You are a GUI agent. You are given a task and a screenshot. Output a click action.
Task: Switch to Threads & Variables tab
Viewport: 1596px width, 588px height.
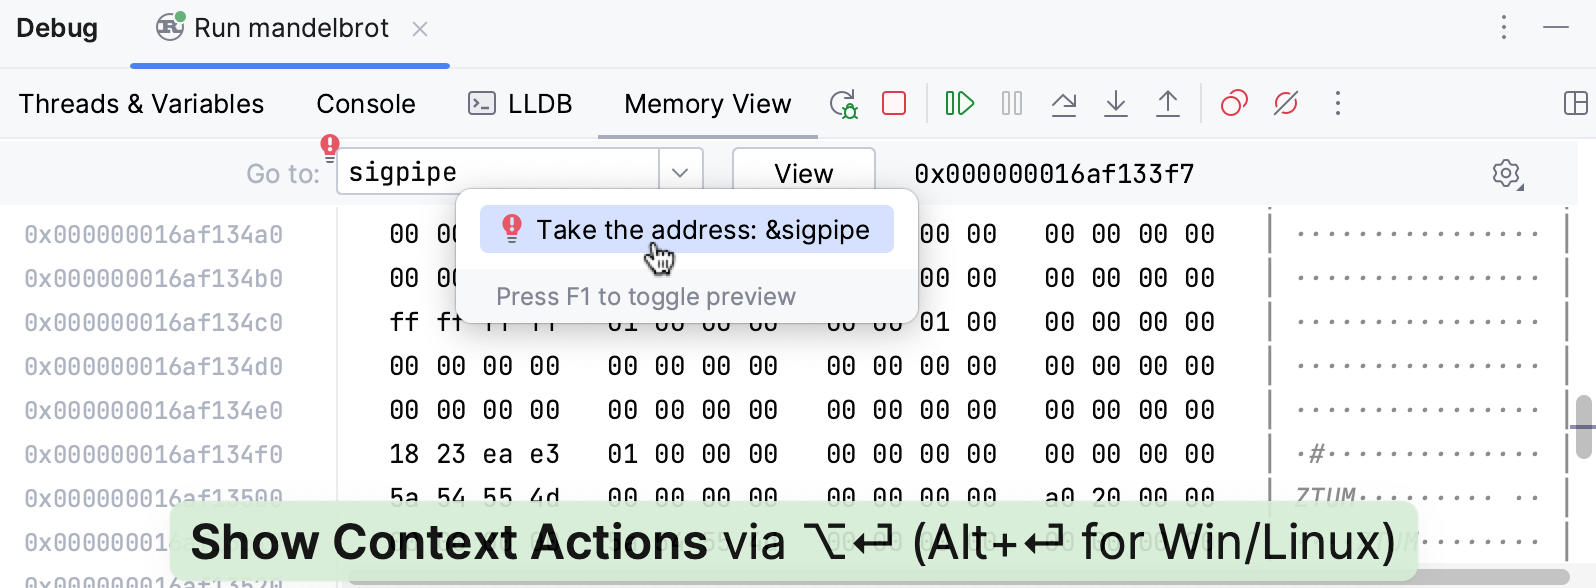(141, 104)
